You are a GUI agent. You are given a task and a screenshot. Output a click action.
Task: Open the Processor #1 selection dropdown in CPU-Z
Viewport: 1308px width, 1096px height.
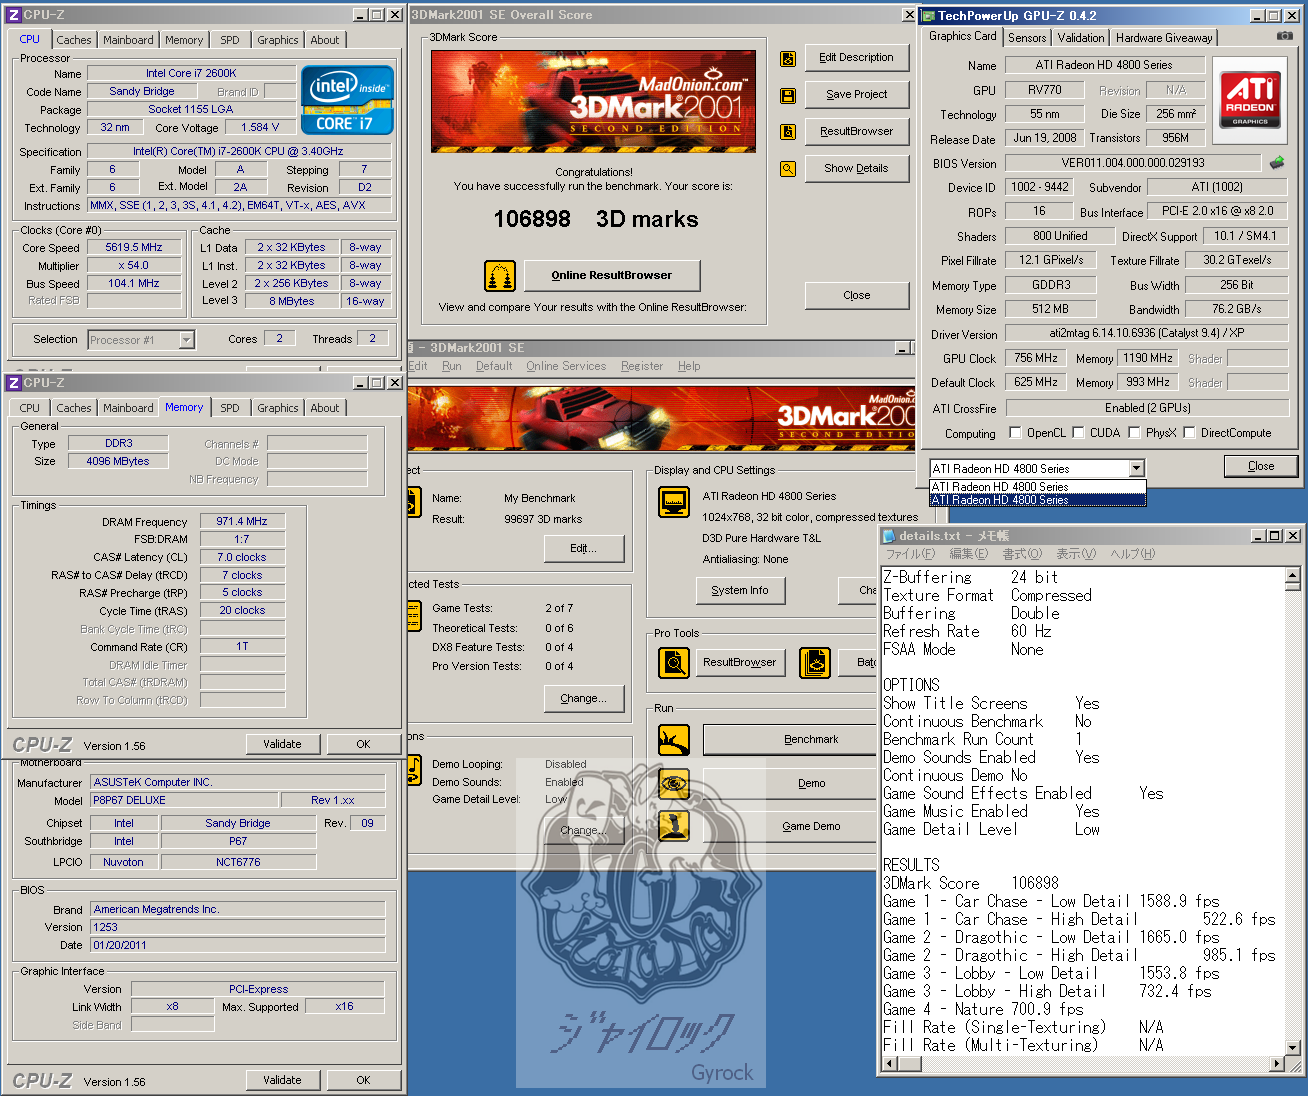point(186,340)
